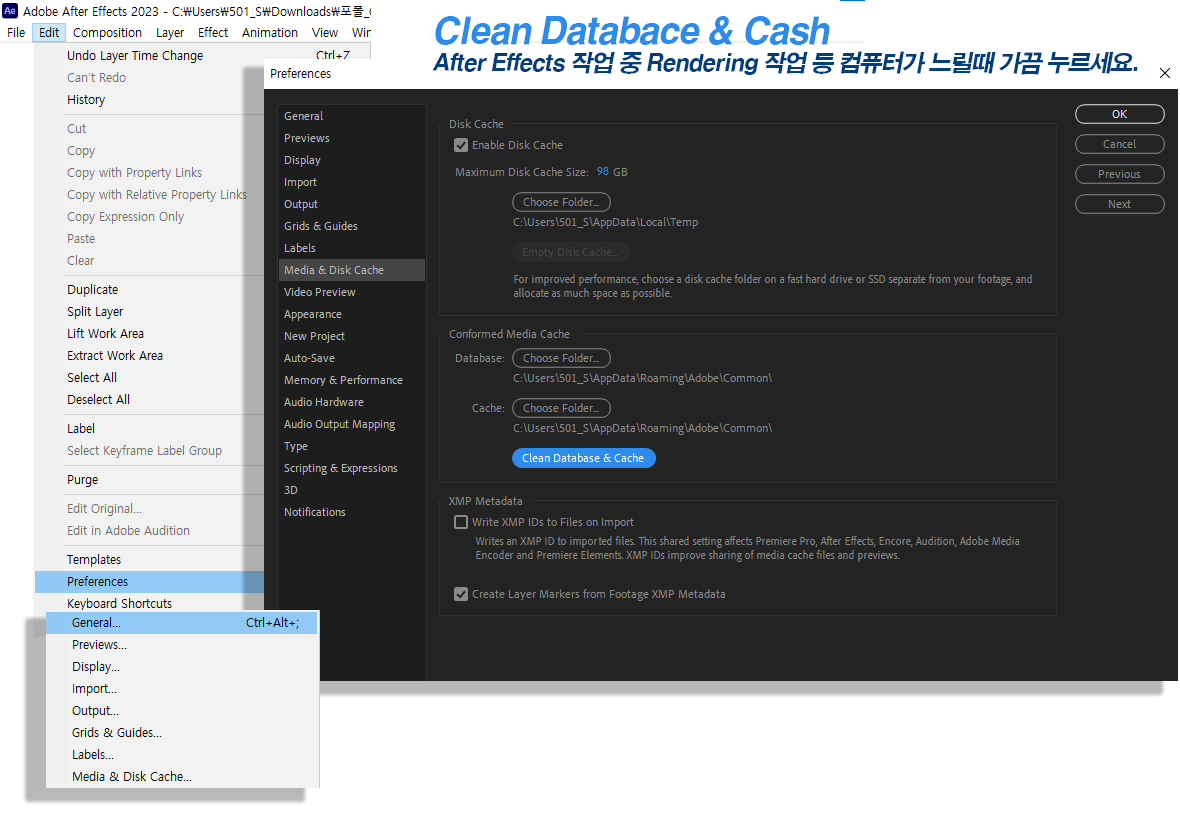Open Preferences submenu in Edit menu

(x=149, y=582)
